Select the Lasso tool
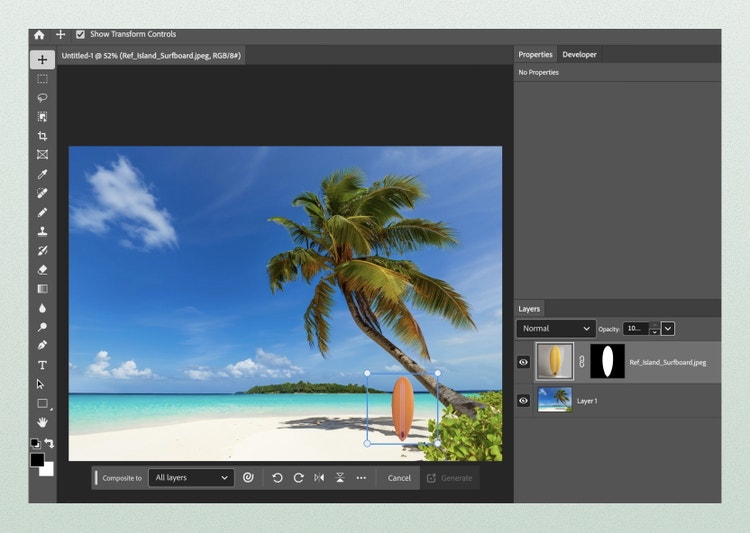 click(43, 98)
